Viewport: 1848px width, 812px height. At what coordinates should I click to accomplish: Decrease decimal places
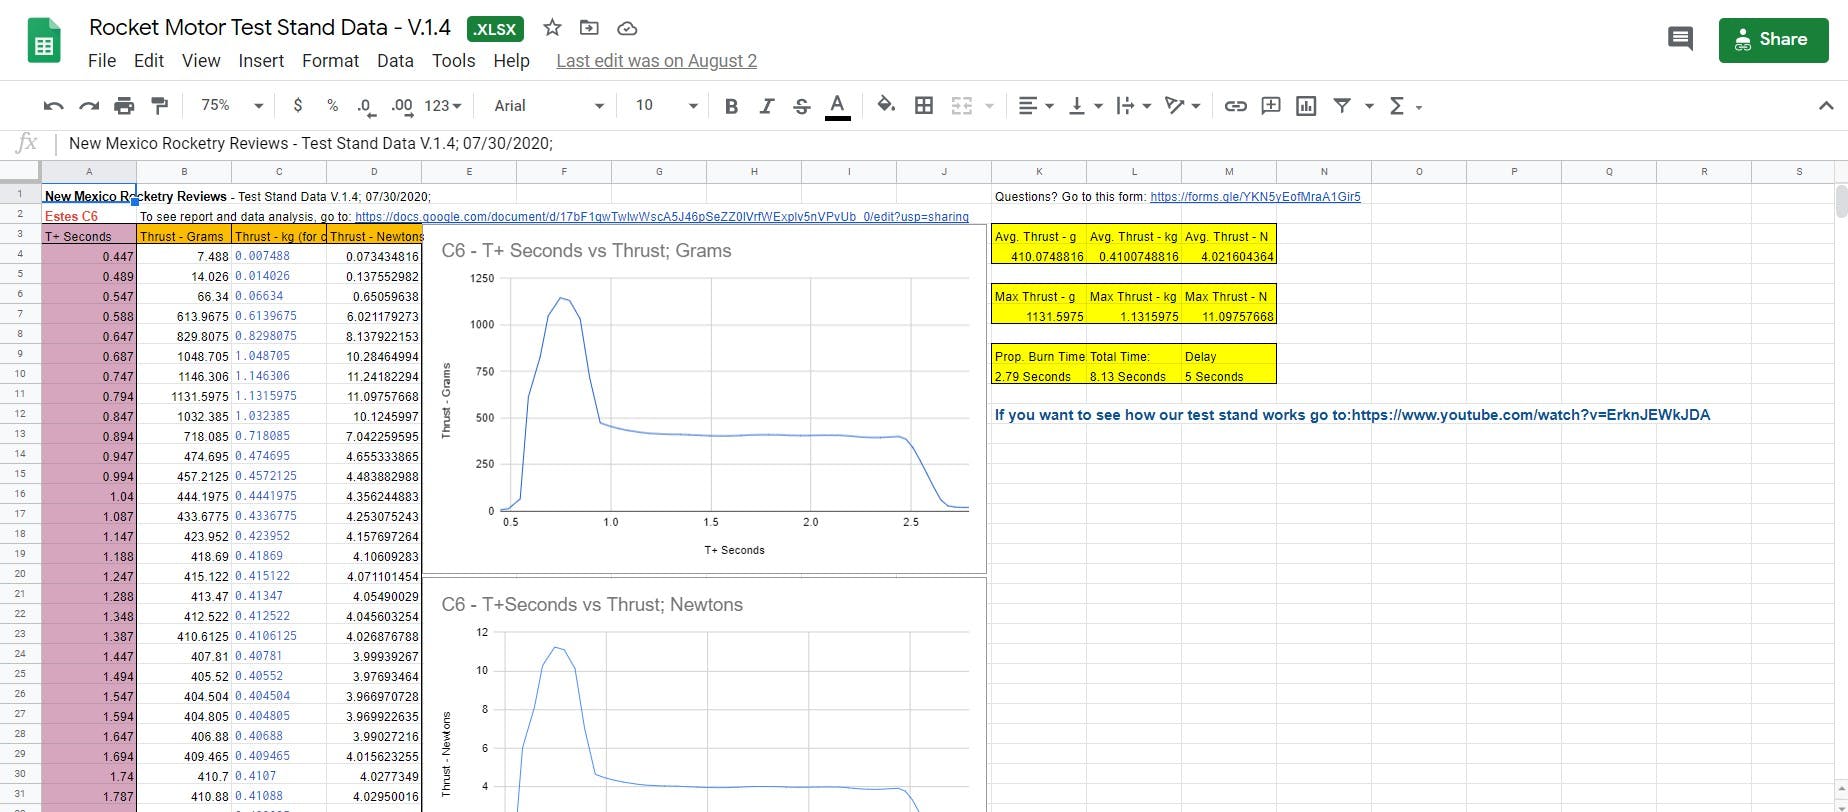click(366, 106)
